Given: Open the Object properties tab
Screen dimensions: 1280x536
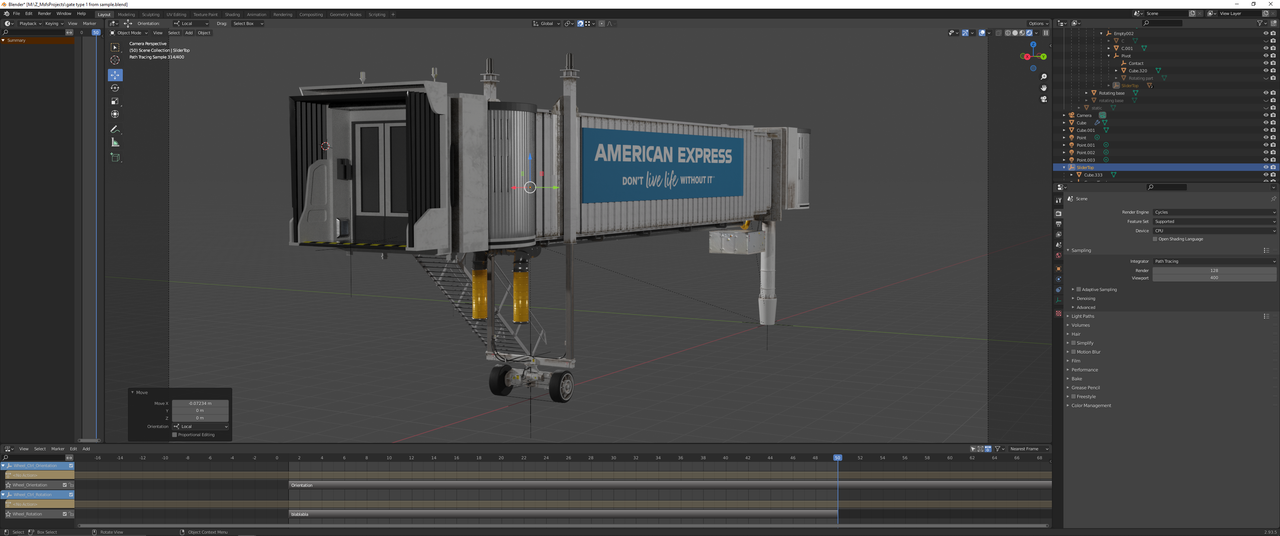Looking at the screenshot, I should pos(1058,269).
